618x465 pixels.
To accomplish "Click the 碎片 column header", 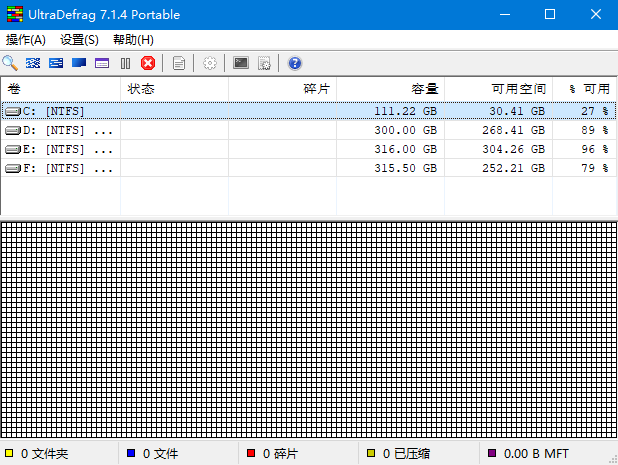I will (x=282, y=89).
